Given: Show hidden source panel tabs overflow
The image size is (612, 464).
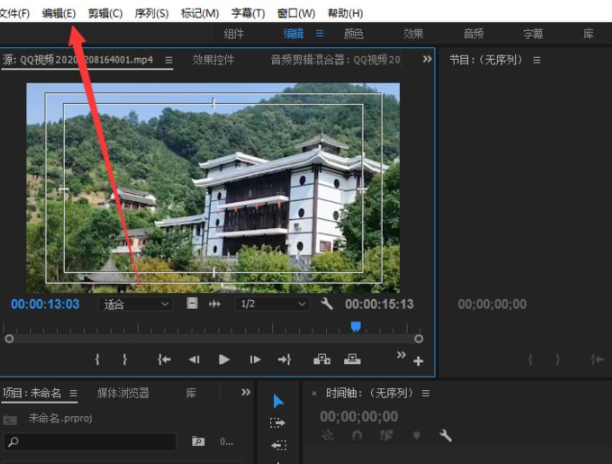Looking at the screenshot, I should [x=427, y=59].
